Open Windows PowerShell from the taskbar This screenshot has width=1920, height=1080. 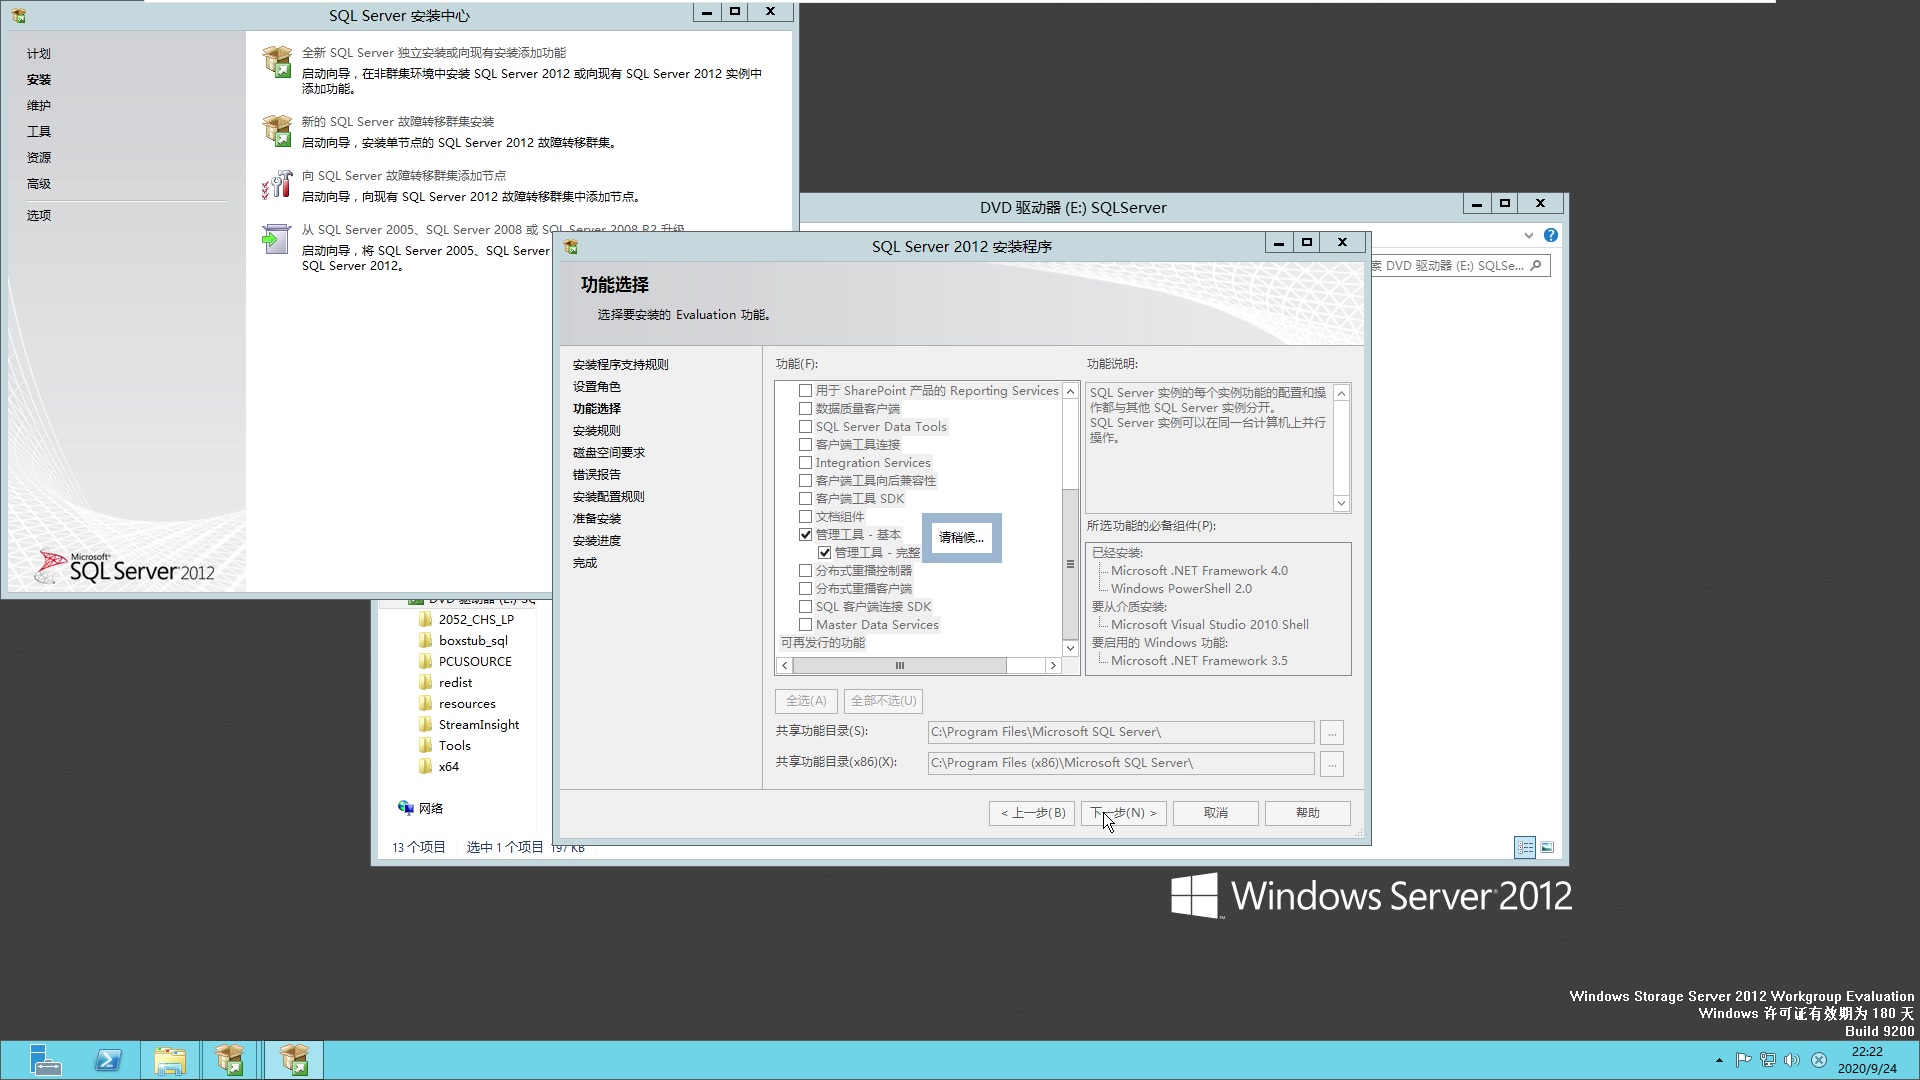108,1059
